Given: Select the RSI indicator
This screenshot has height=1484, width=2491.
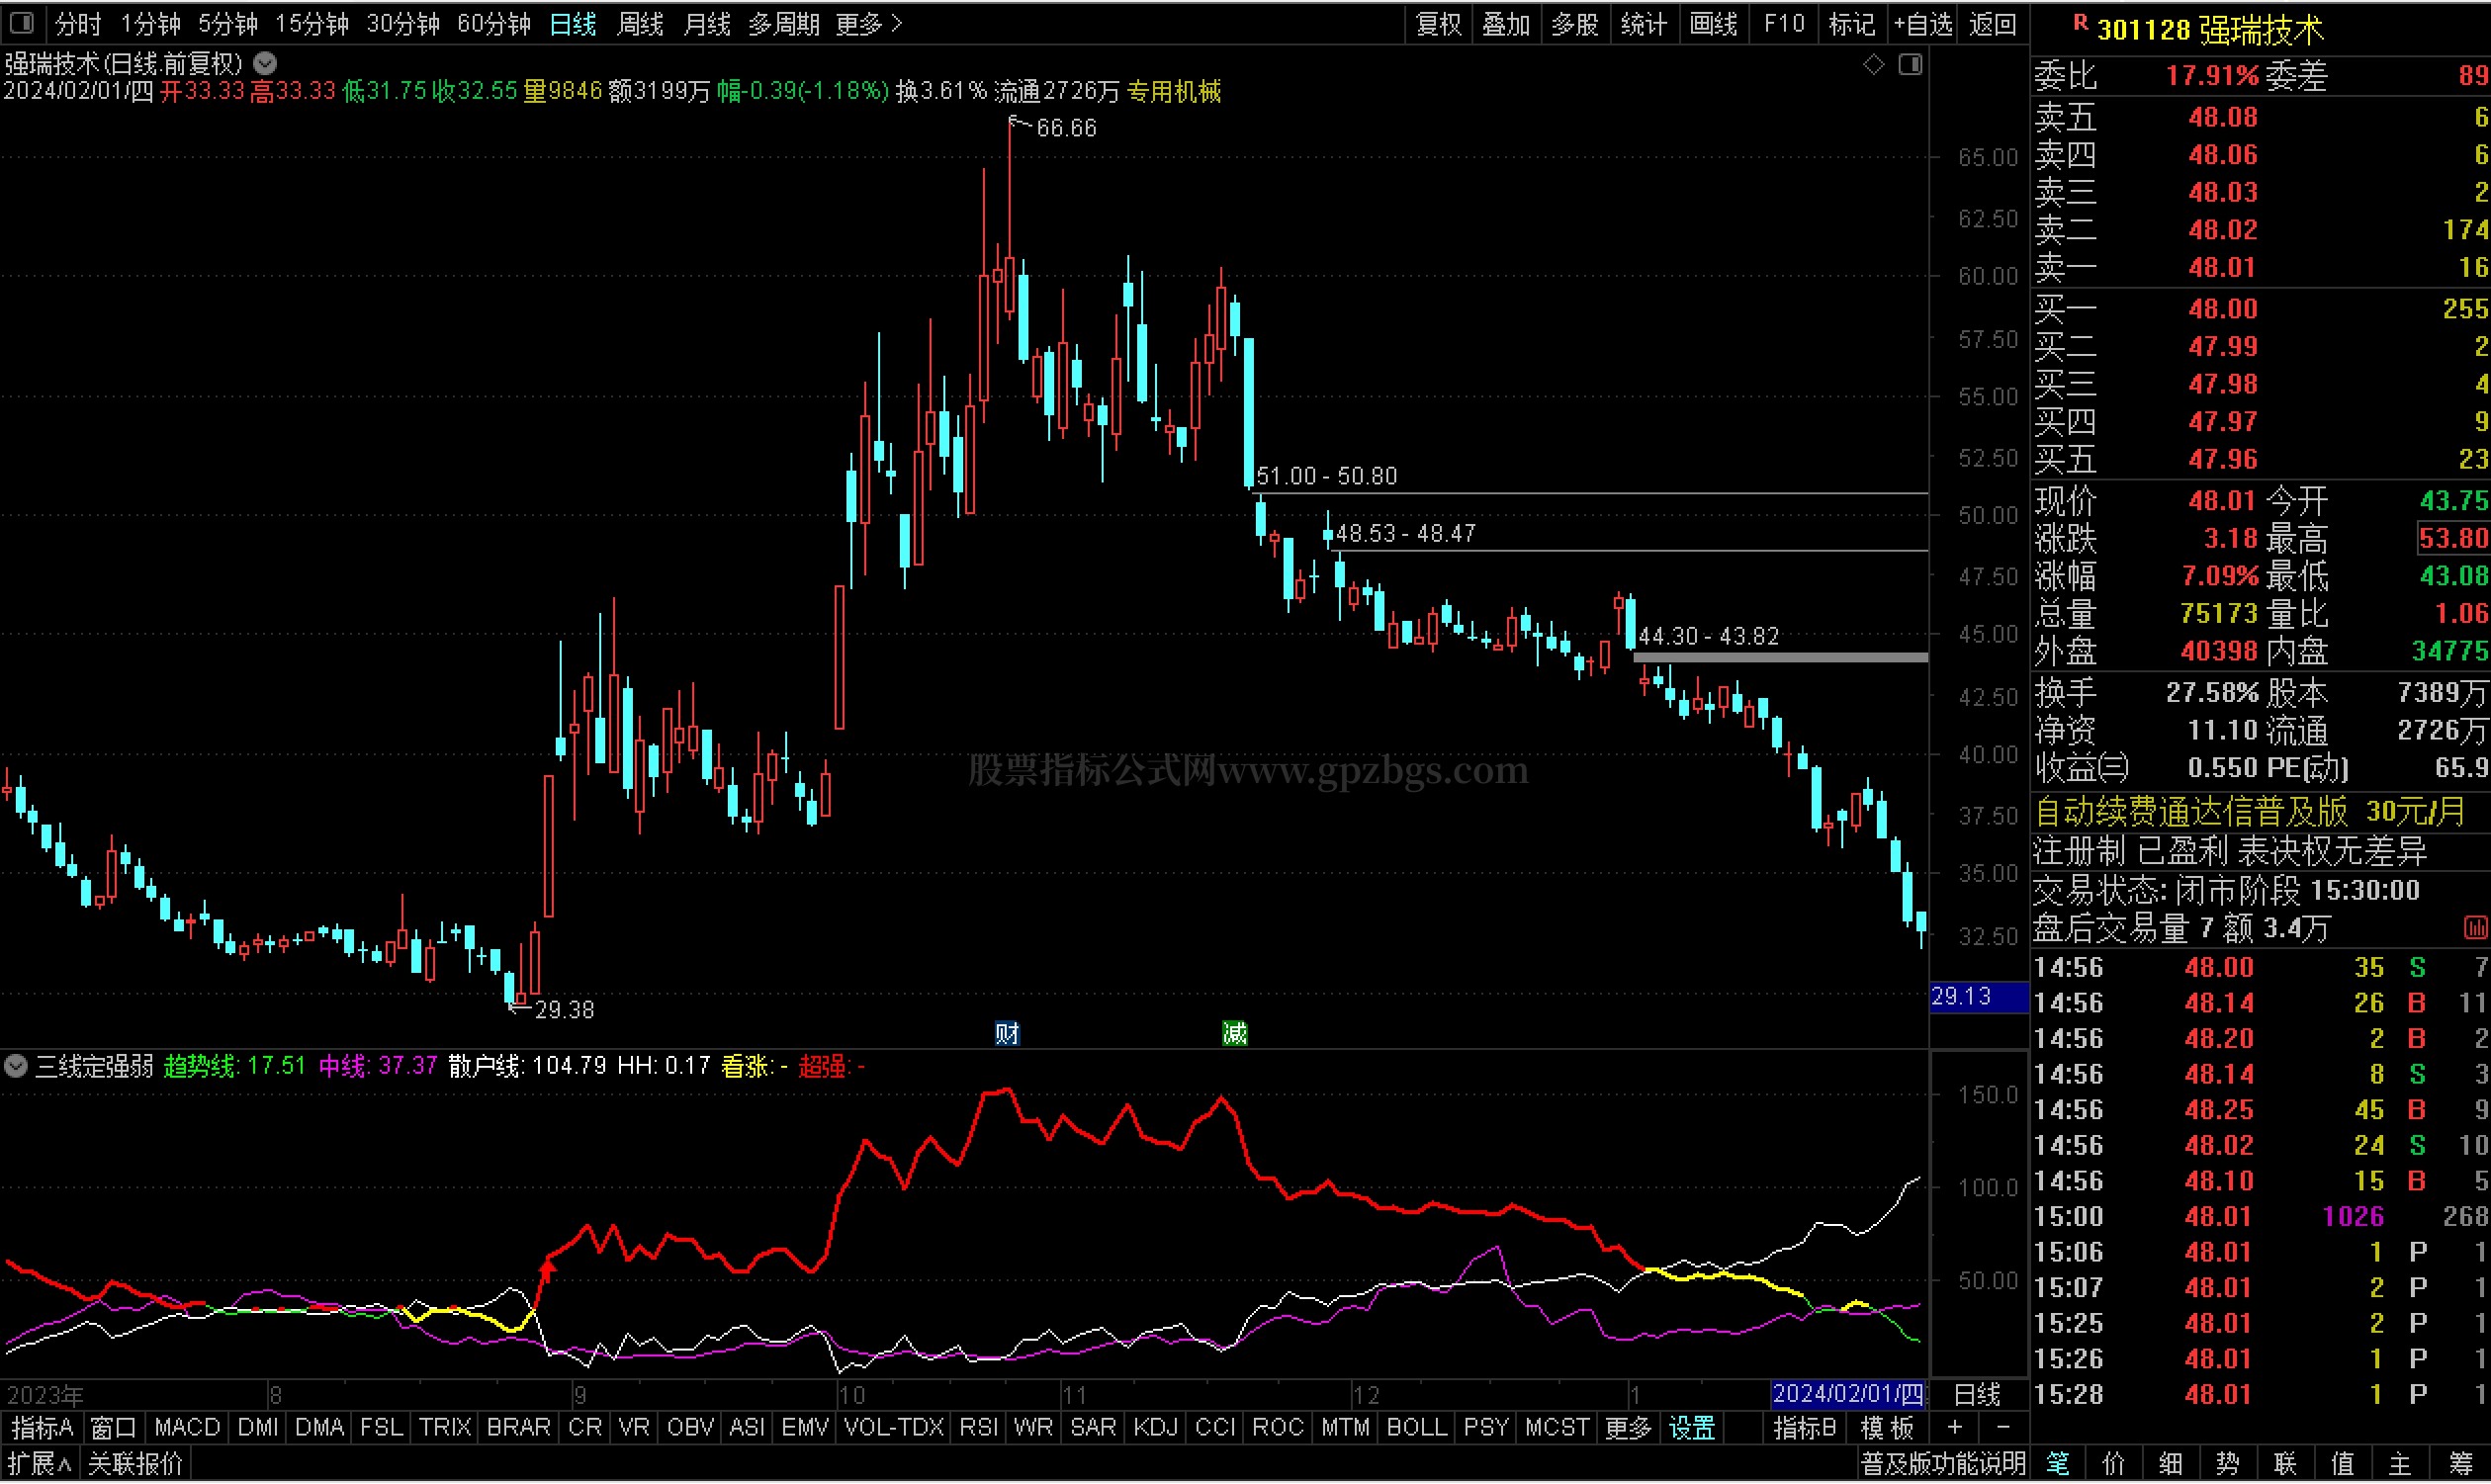Looking at the screenshot, I should [x=979, y=1428].
